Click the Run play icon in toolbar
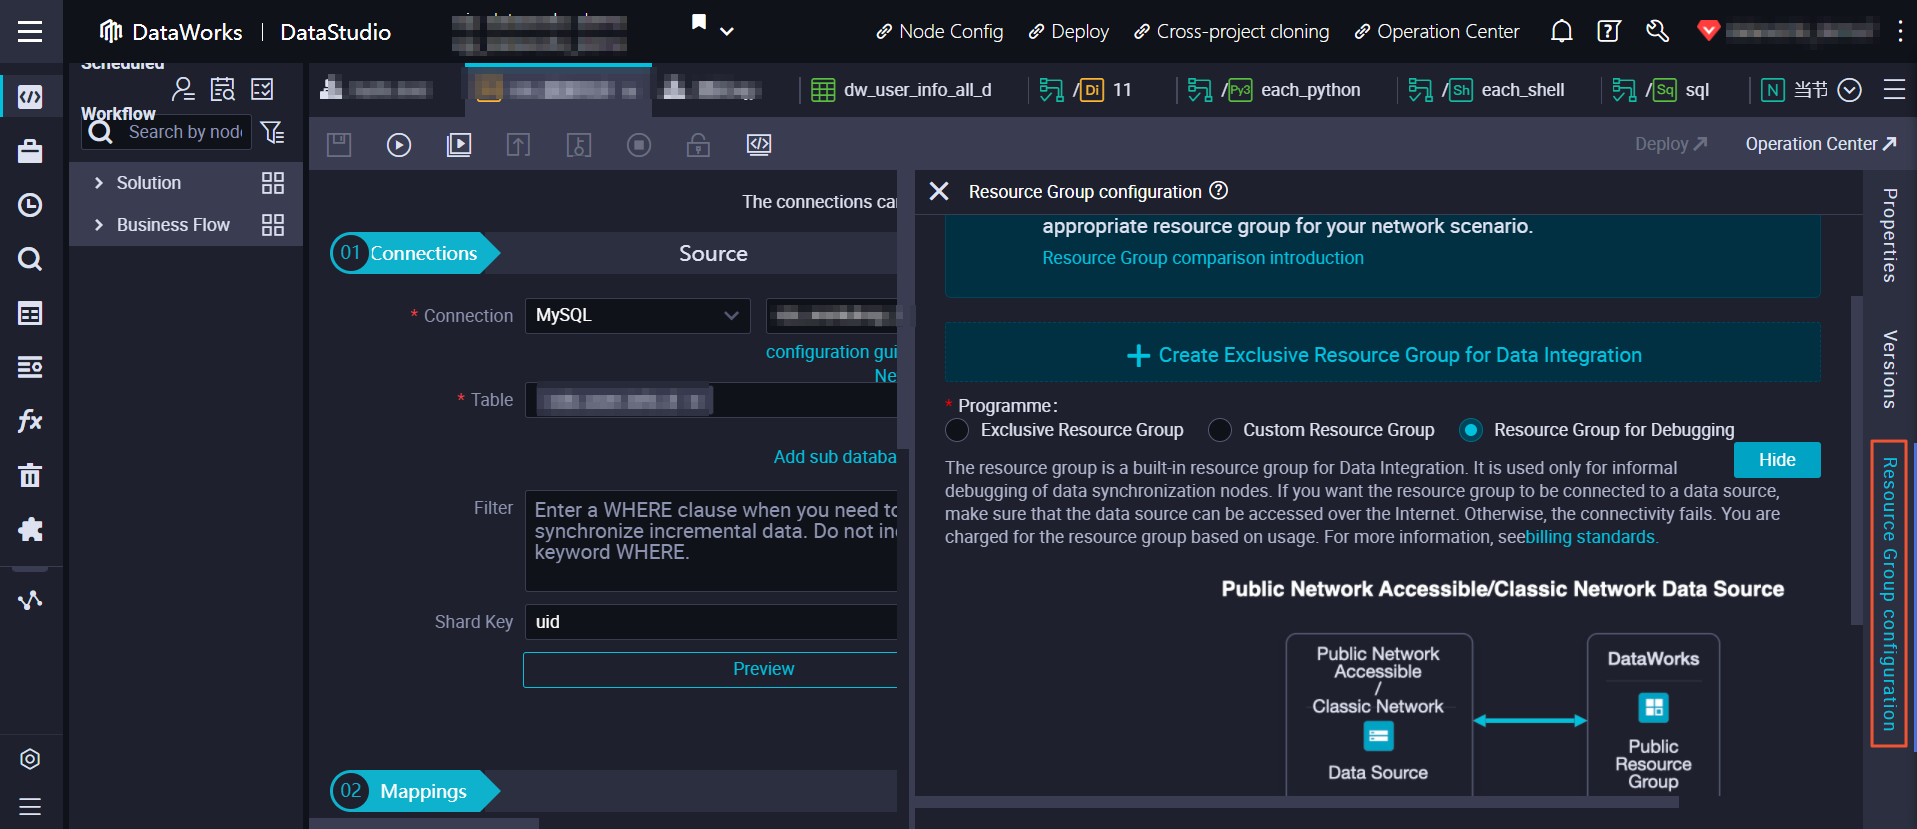 [x=399, y=145]
